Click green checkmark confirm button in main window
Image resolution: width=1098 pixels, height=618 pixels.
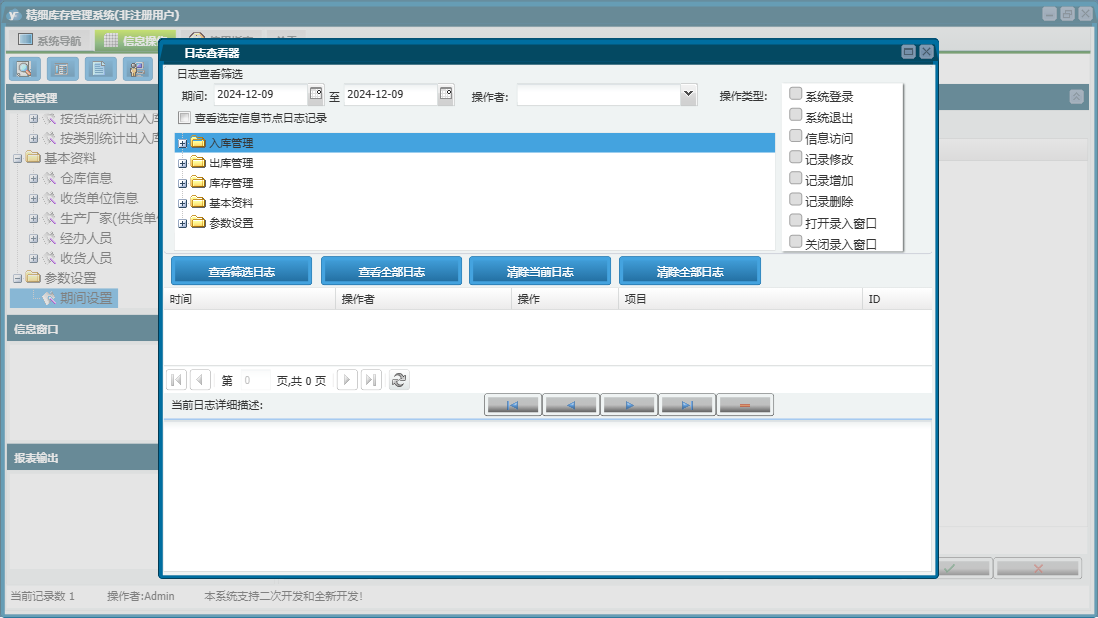click(963, 568)
